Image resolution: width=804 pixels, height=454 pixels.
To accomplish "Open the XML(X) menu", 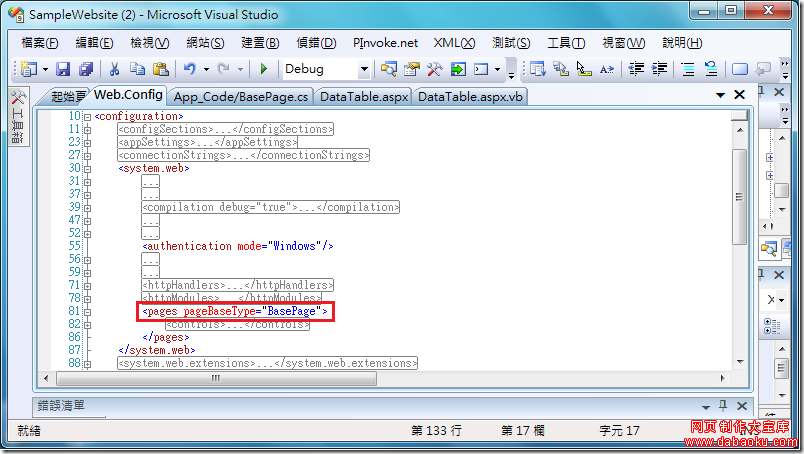I will pos(454,43).
